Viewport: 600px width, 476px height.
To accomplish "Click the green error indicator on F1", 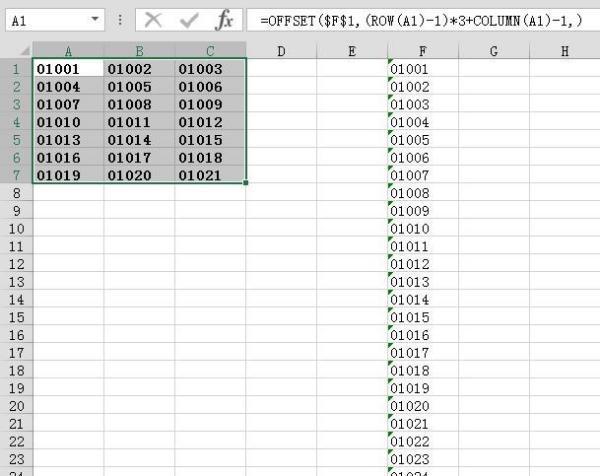I will 390,63.
